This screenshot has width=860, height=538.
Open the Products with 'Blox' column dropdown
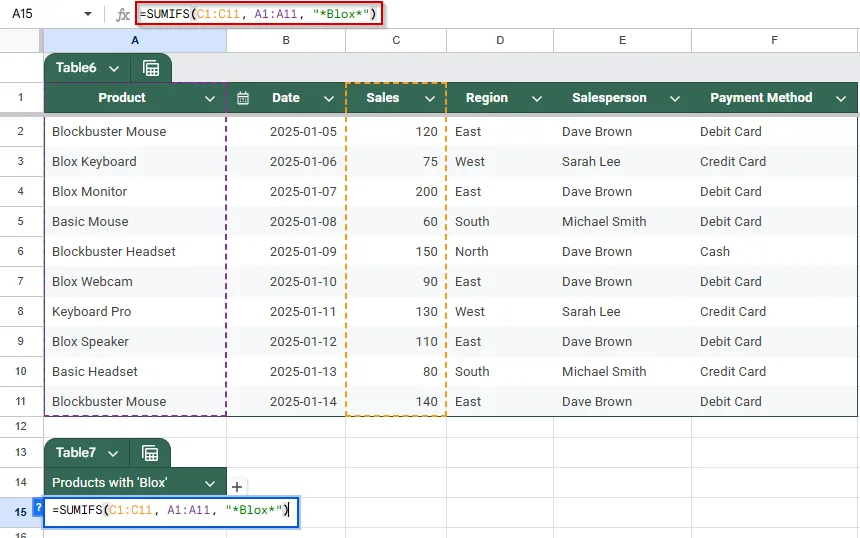pyautogui.click(x=210, y=483)
